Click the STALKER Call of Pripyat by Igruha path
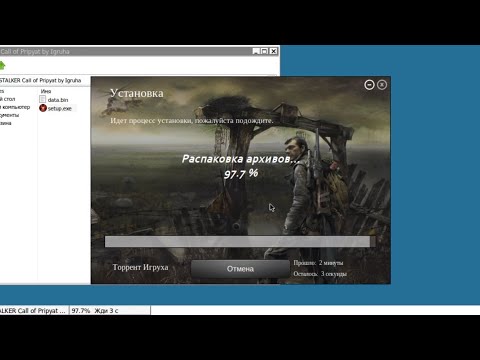480x360 pixels. pos(41,80)
